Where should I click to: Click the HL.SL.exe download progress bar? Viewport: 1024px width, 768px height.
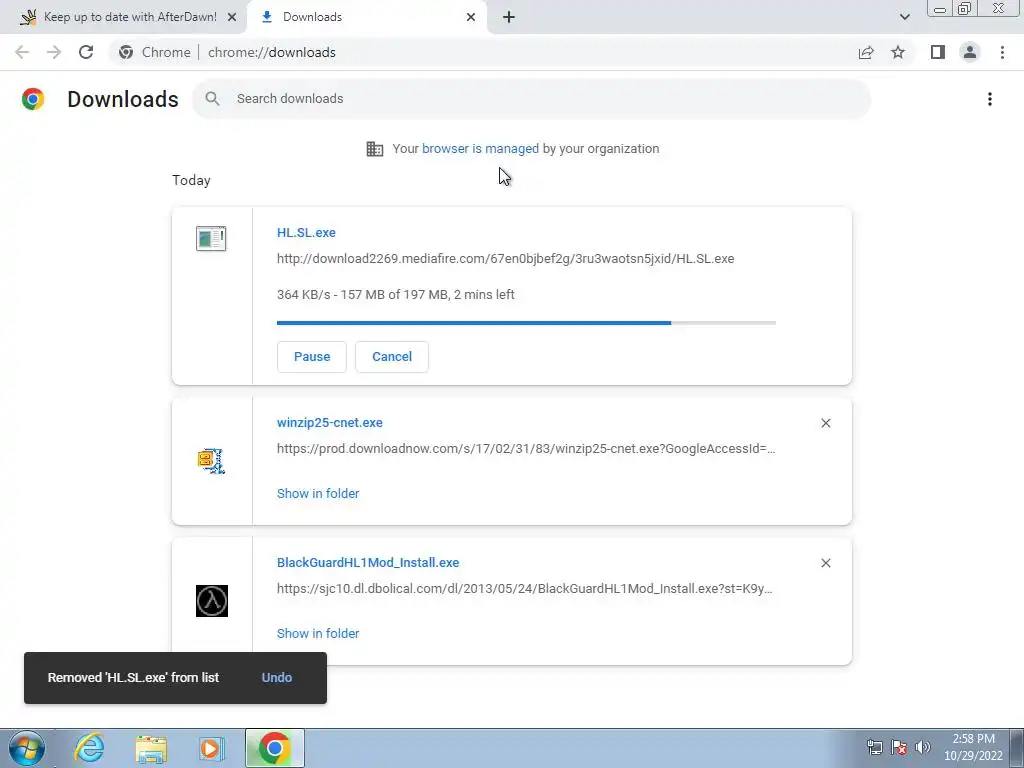pos(526,323)
